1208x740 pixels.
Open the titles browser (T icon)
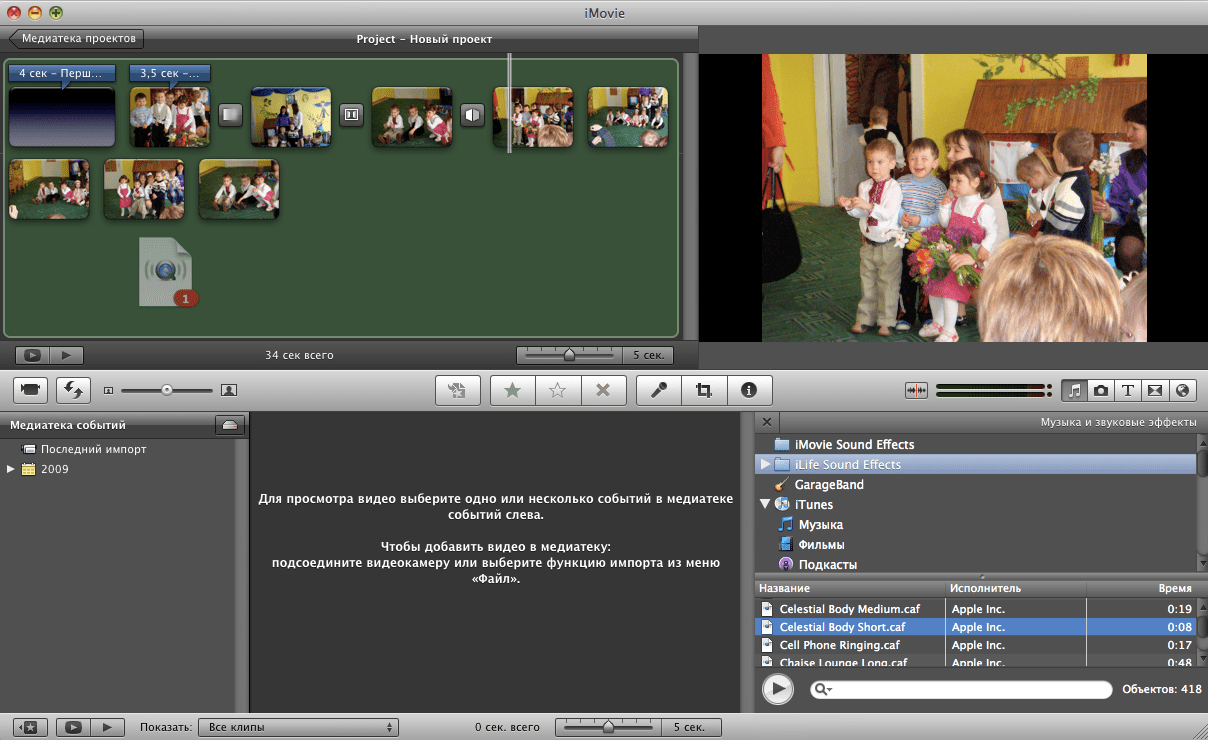(1127, 390)
